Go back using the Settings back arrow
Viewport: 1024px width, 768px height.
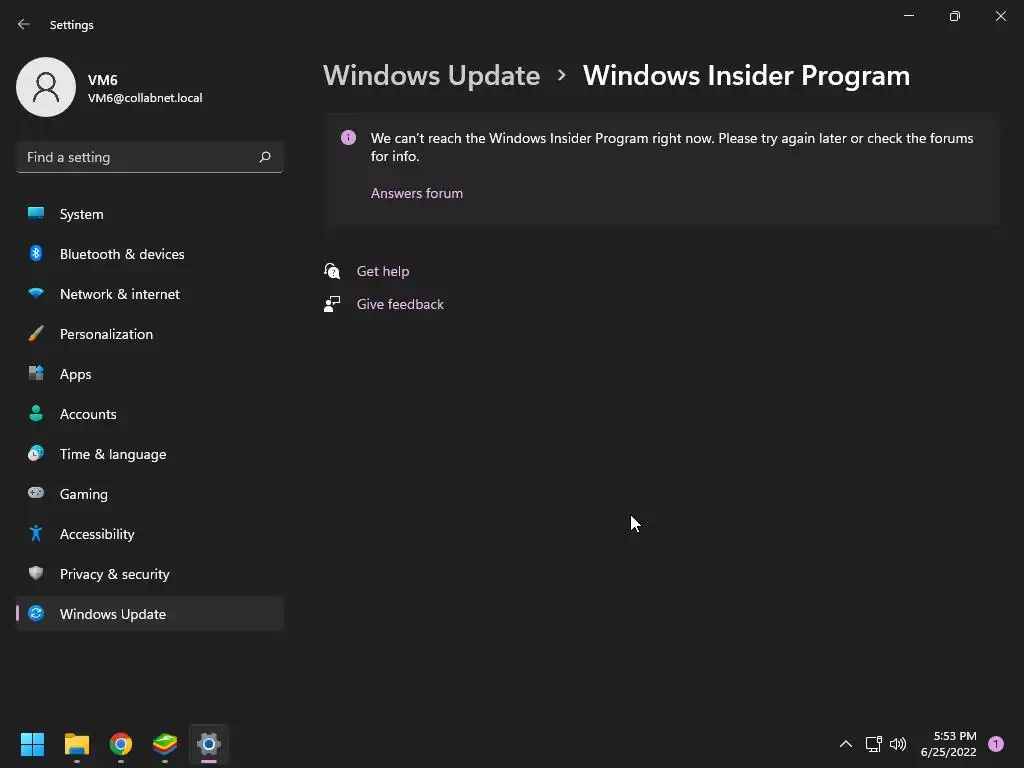(24, 24)
